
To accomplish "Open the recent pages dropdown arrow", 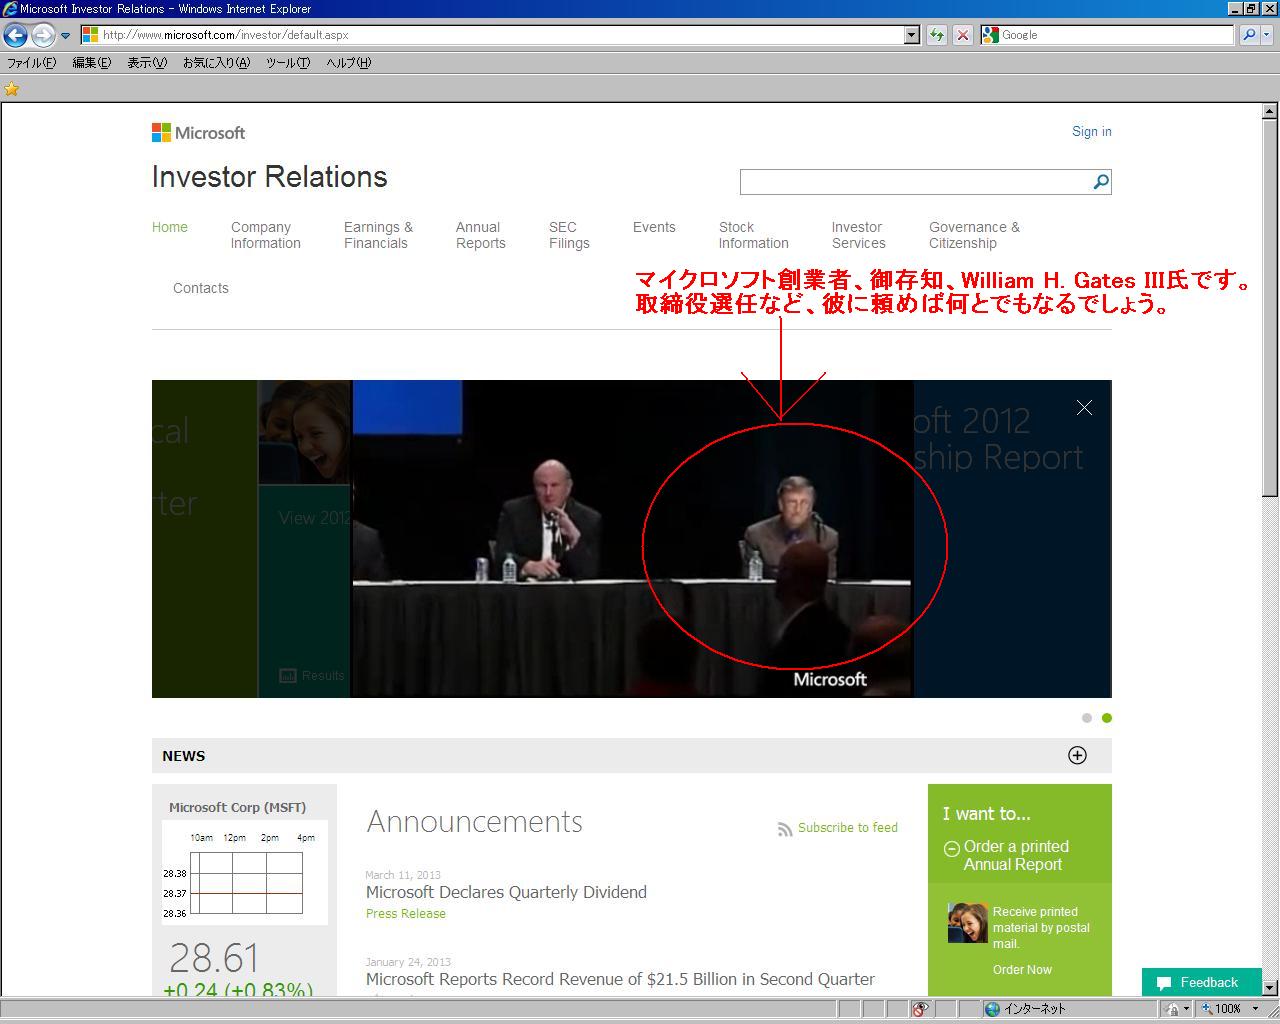I will (x=65, y=35).
